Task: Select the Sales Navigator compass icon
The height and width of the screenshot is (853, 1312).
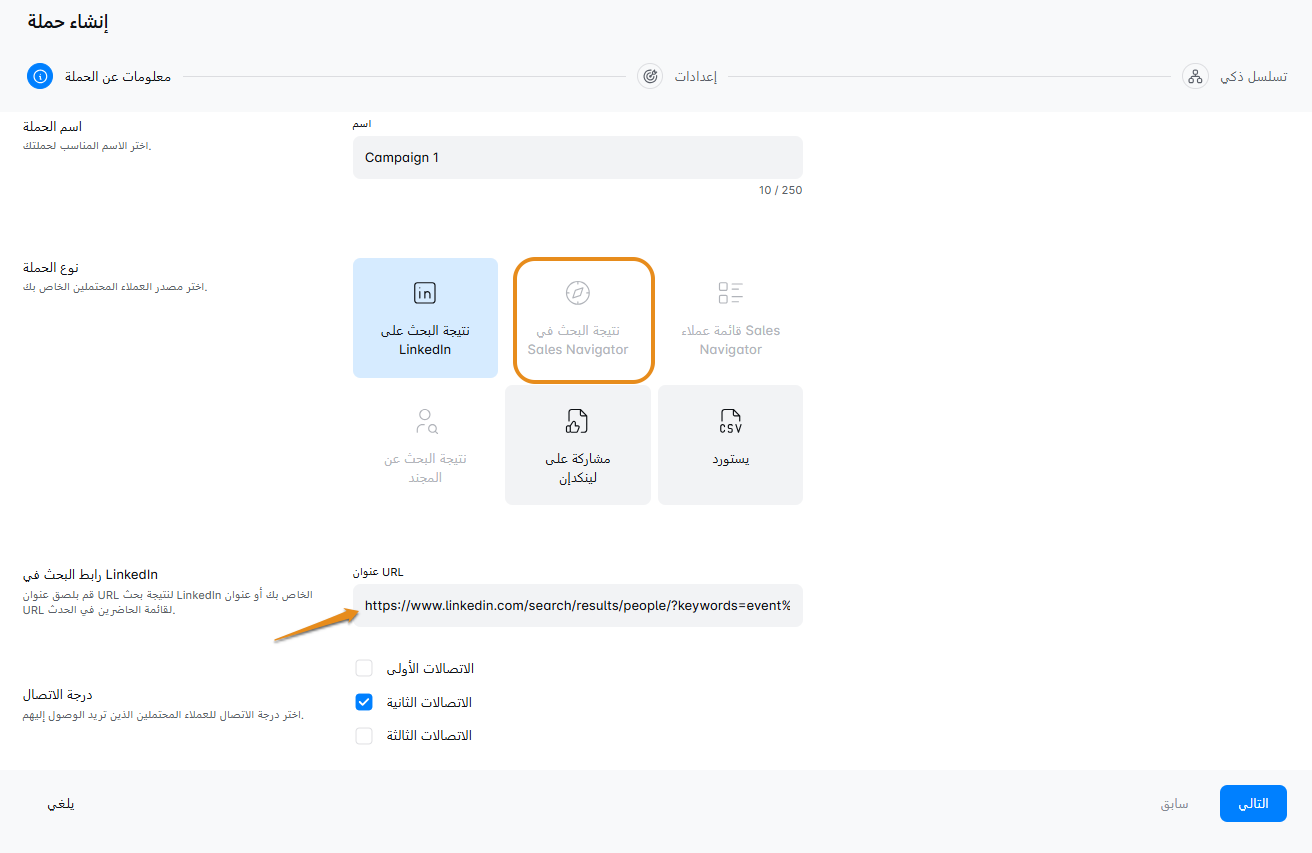Action: [578, 293]
